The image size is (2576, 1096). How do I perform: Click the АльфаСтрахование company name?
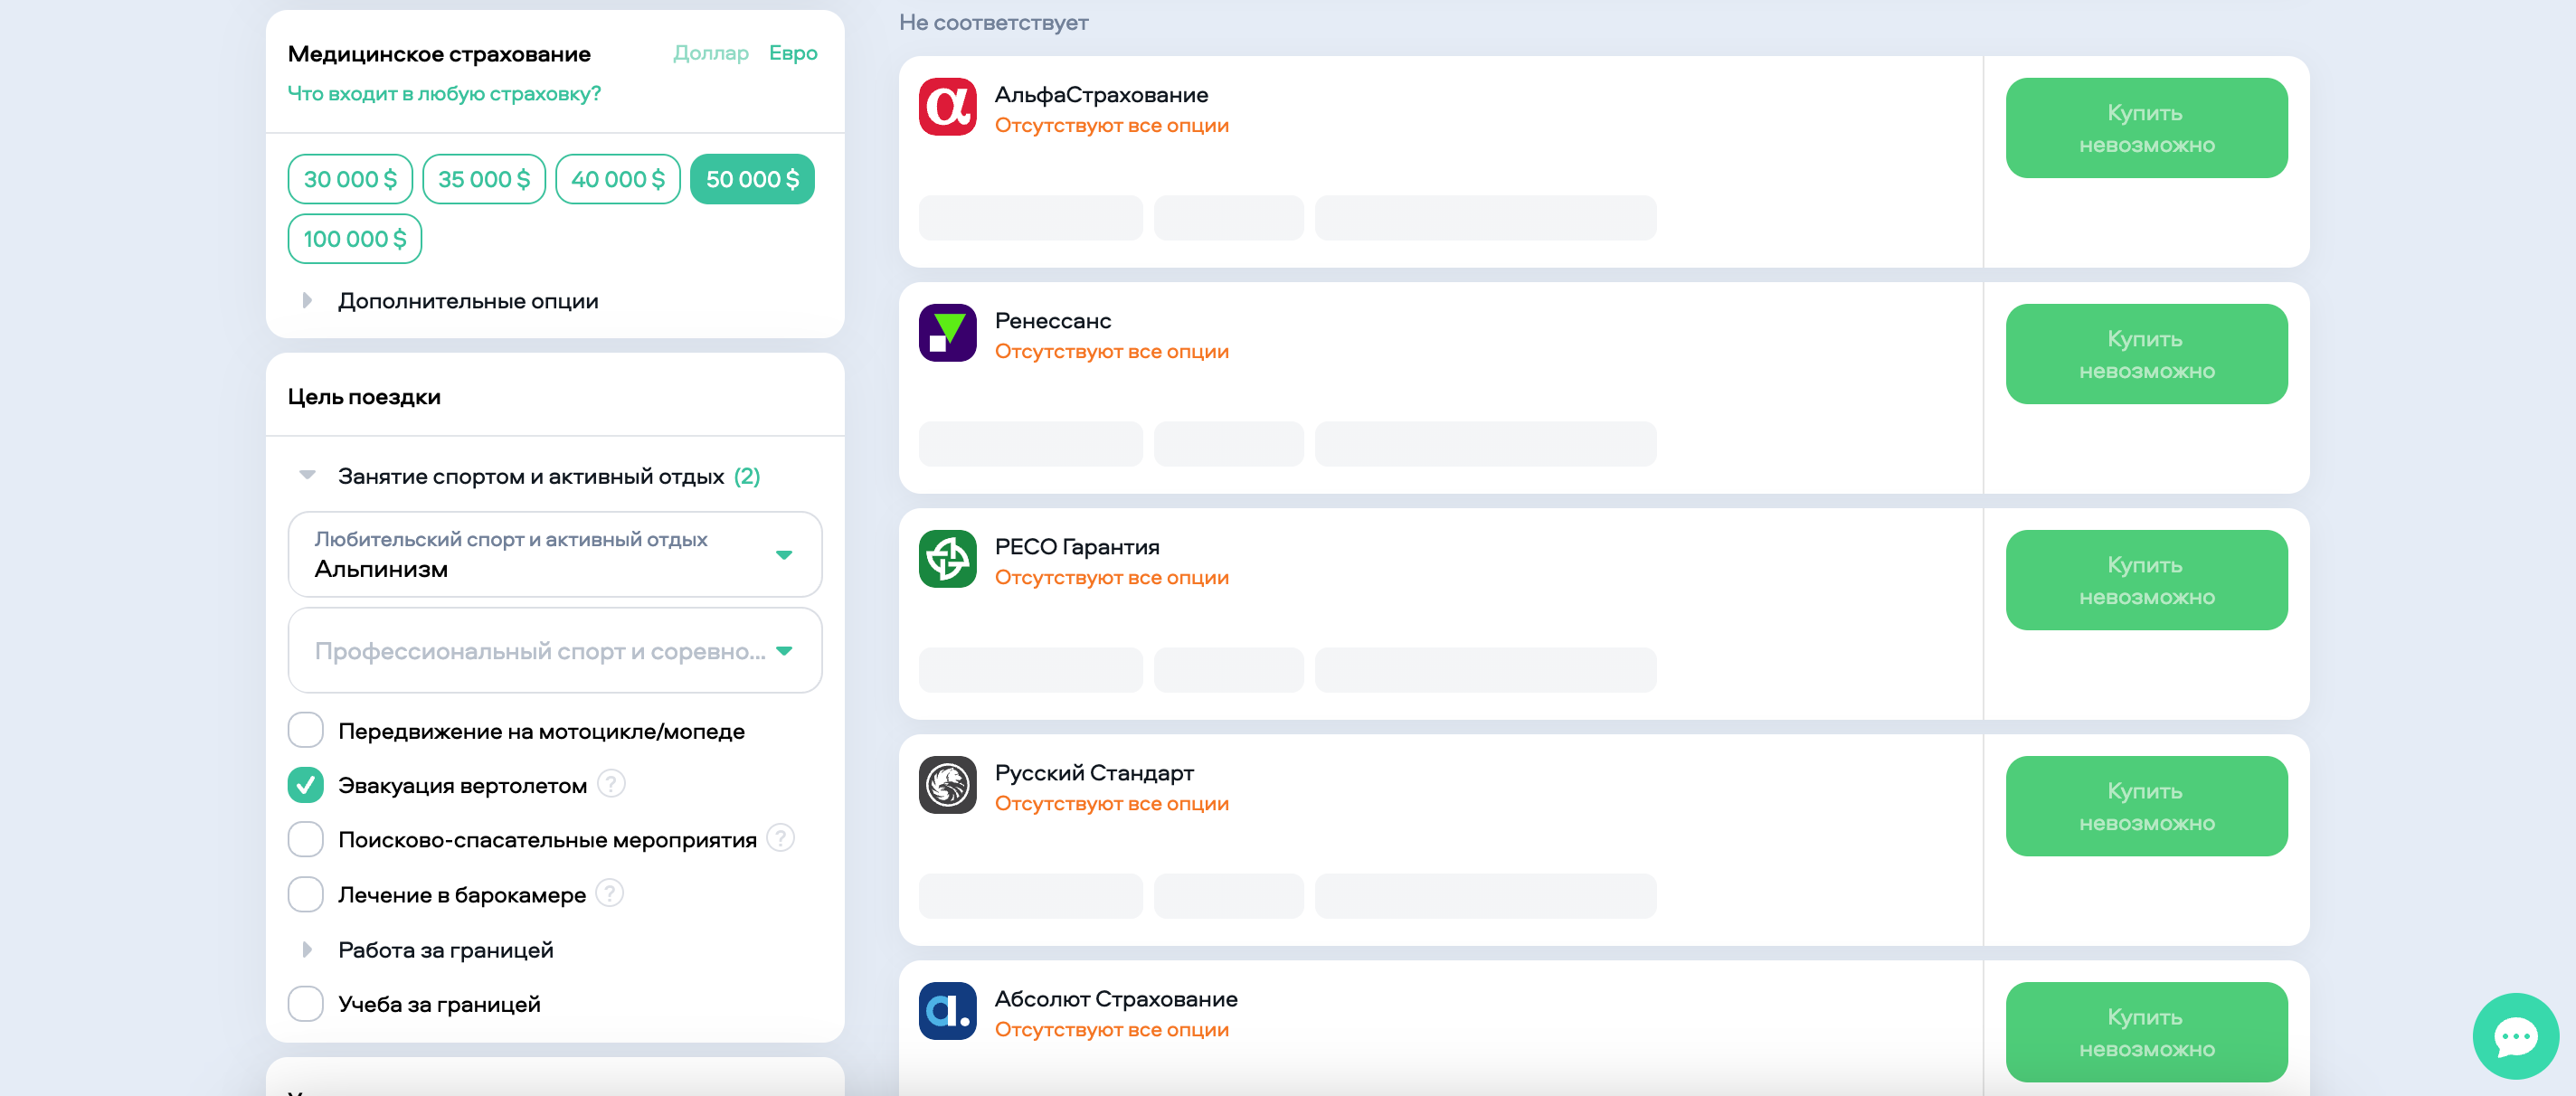click(x=1101, y=94)
